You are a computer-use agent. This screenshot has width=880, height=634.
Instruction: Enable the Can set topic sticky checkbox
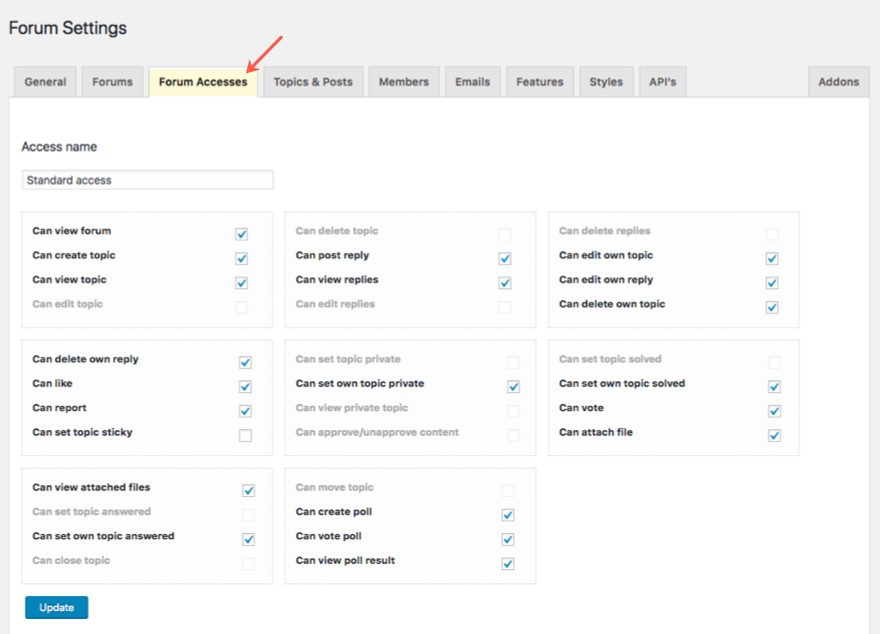tap(245, 435)
